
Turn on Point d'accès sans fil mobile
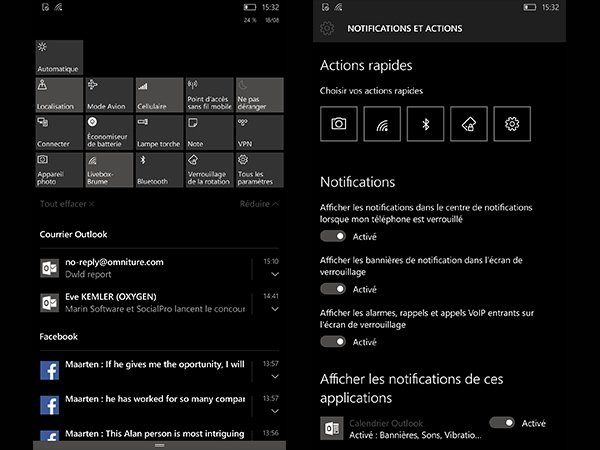point(210,95)
